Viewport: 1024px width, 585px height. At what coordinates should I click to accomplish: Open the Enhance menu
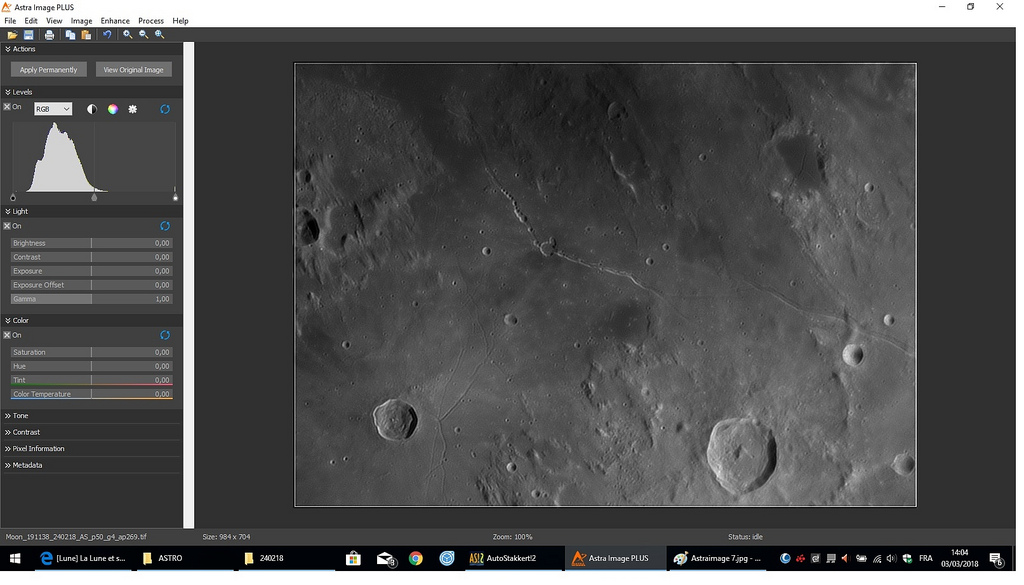[115, 21]
